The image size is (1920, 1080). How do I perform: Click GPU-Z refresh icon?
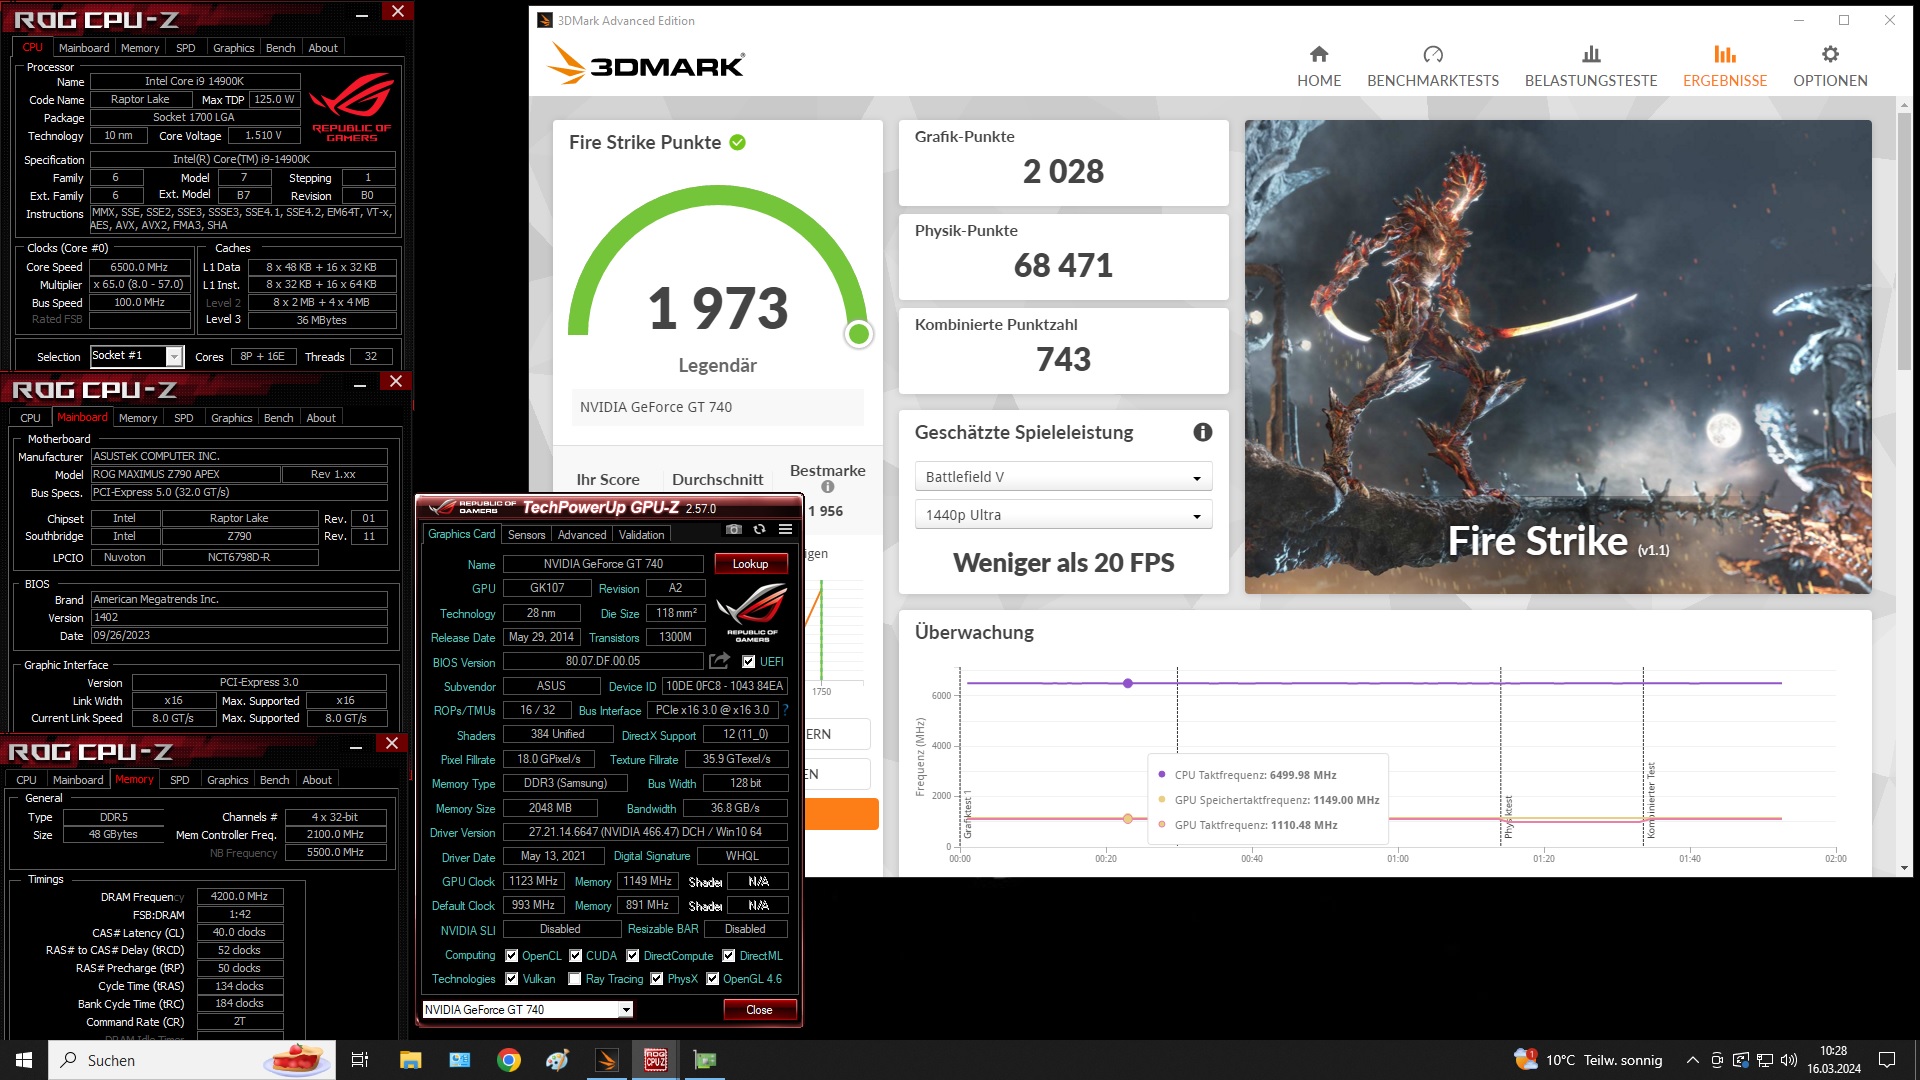[759, 529]
